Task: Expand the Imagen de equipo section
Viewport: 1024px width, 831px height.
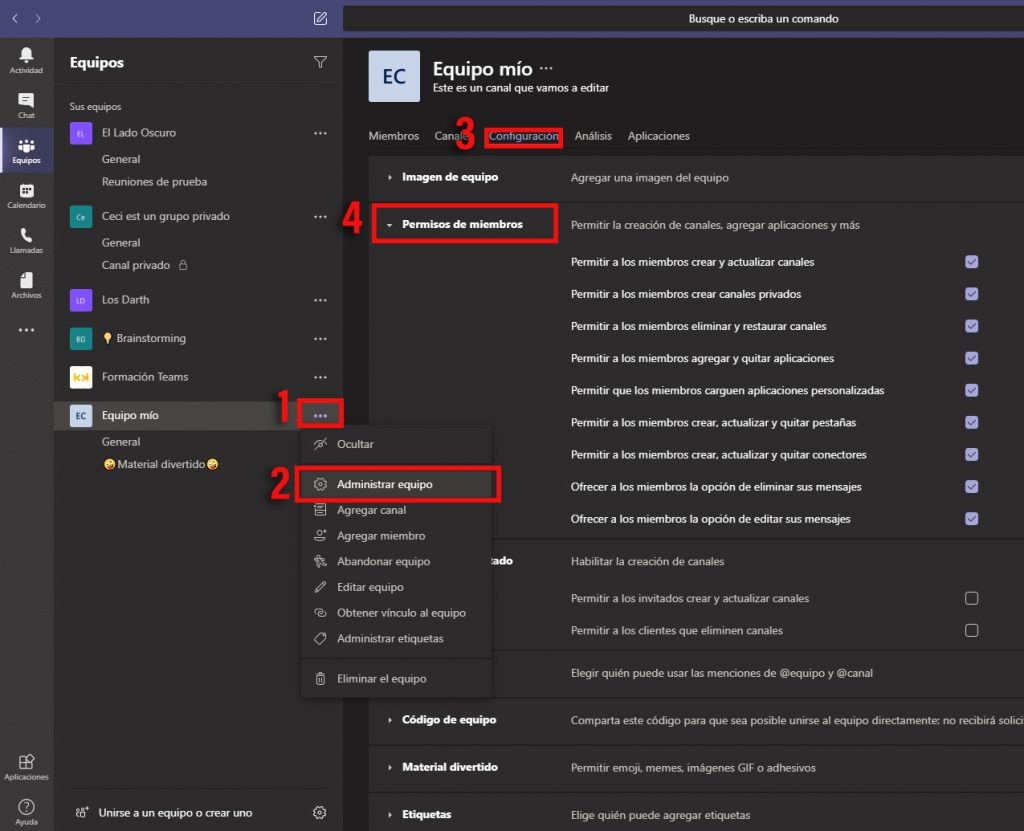Action: pos(389,177)
